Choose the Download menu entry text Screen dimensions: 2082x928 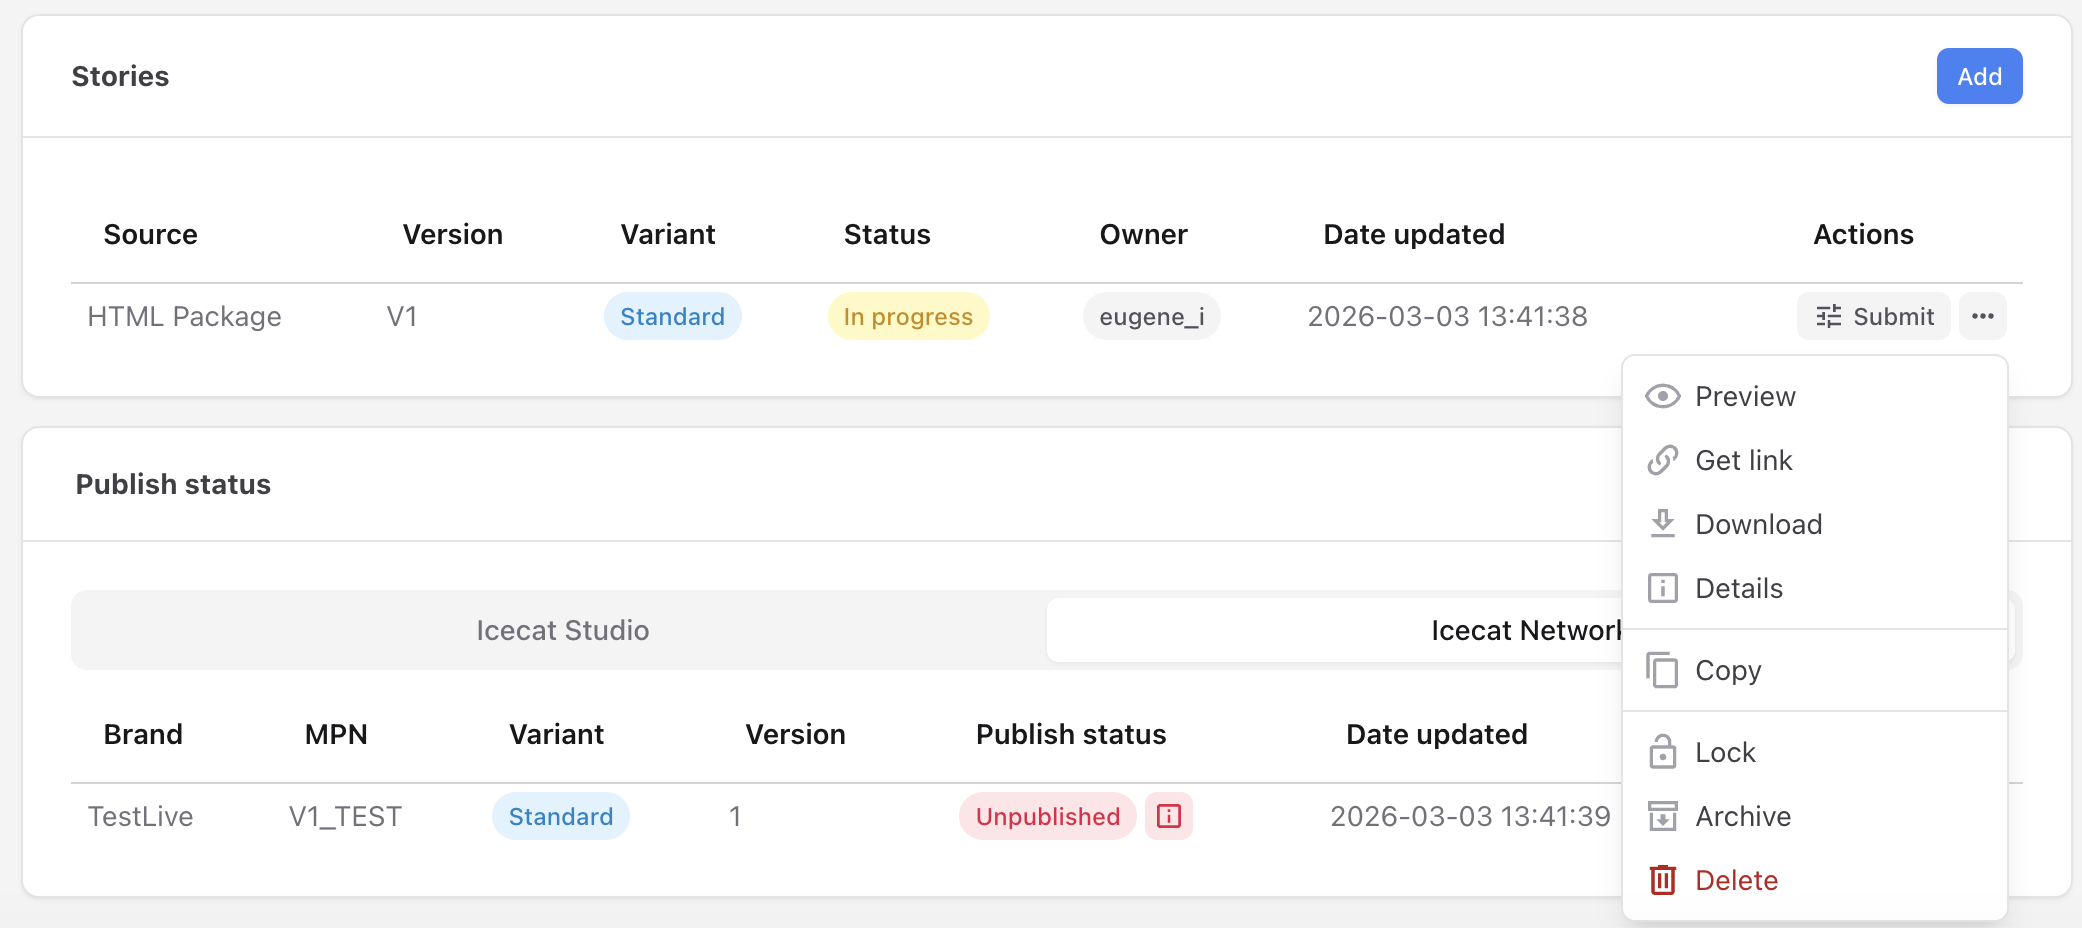(x=1758, y=524)
